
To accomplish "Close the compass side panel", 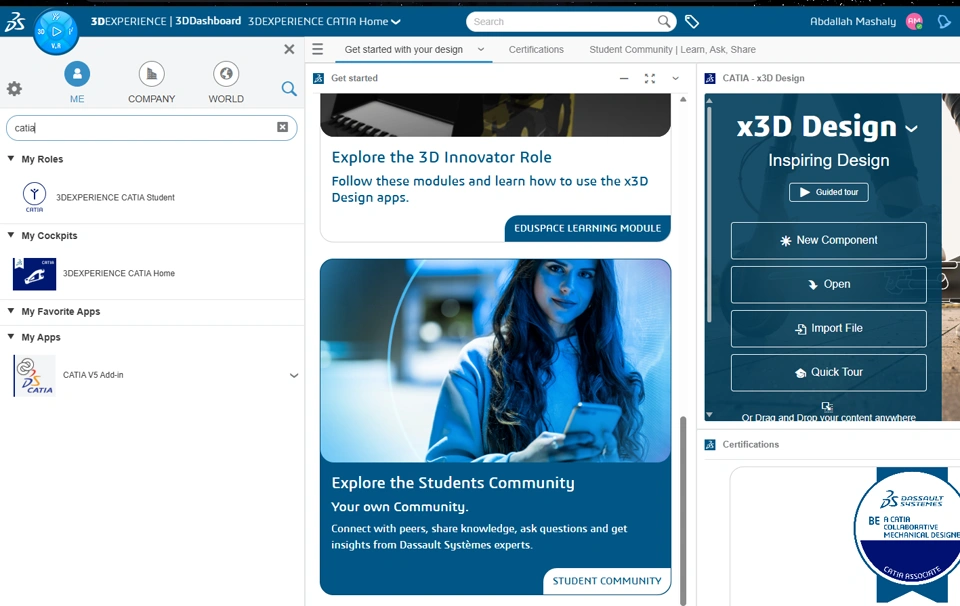I will [x=290, y=49].
